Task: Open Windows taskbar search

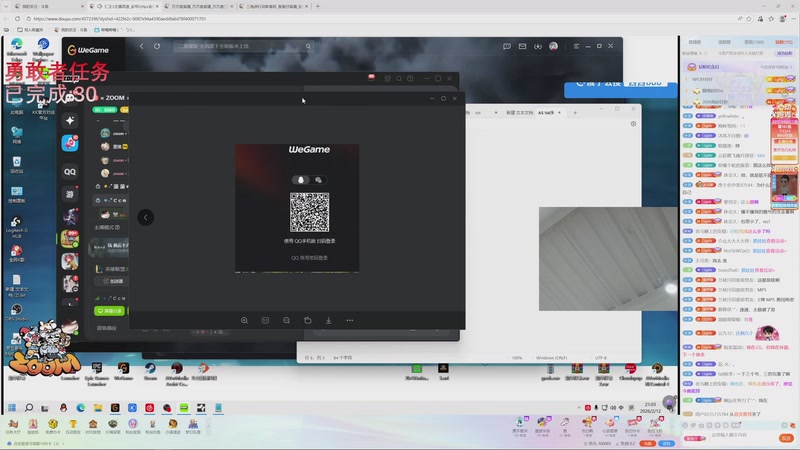Action: 29,408
